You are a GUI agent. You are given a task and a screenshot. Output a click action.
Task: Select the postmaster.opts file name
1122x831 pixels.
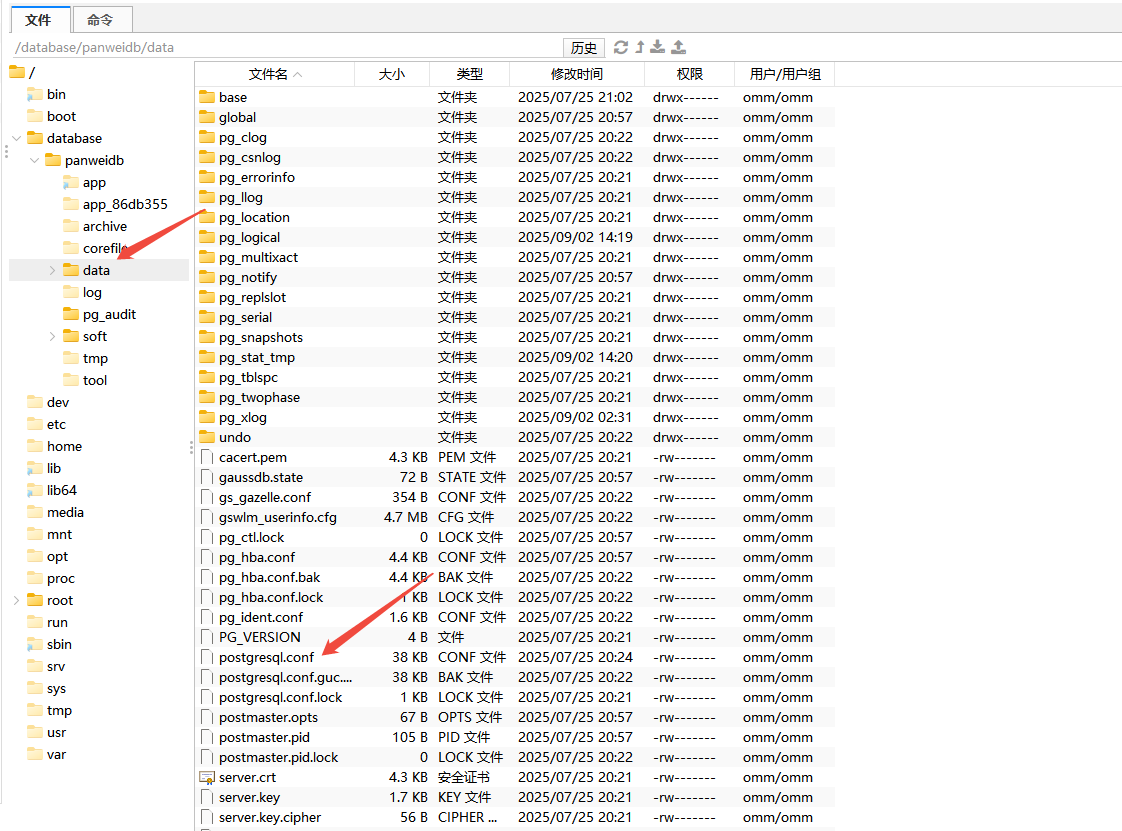[x=268, y=717]
